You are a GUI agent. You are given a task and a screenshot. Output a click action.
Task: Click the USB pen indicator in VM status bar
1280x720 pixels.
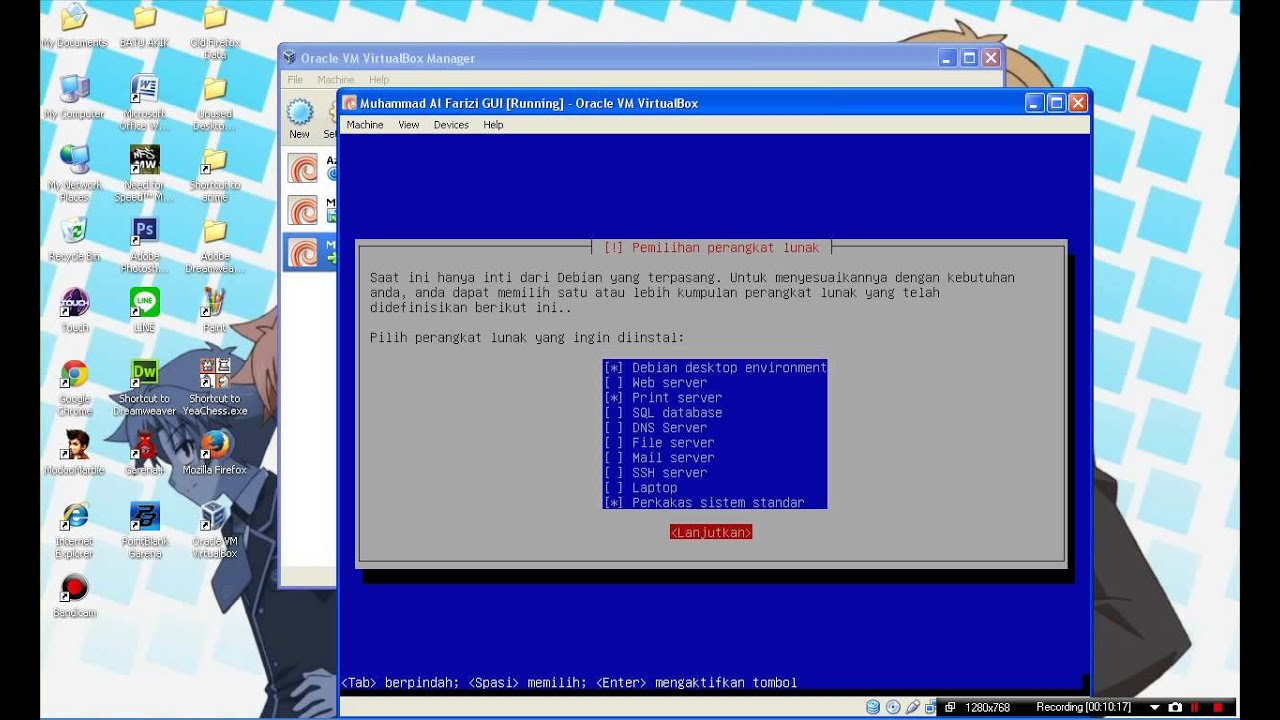[x=913, y=707]
